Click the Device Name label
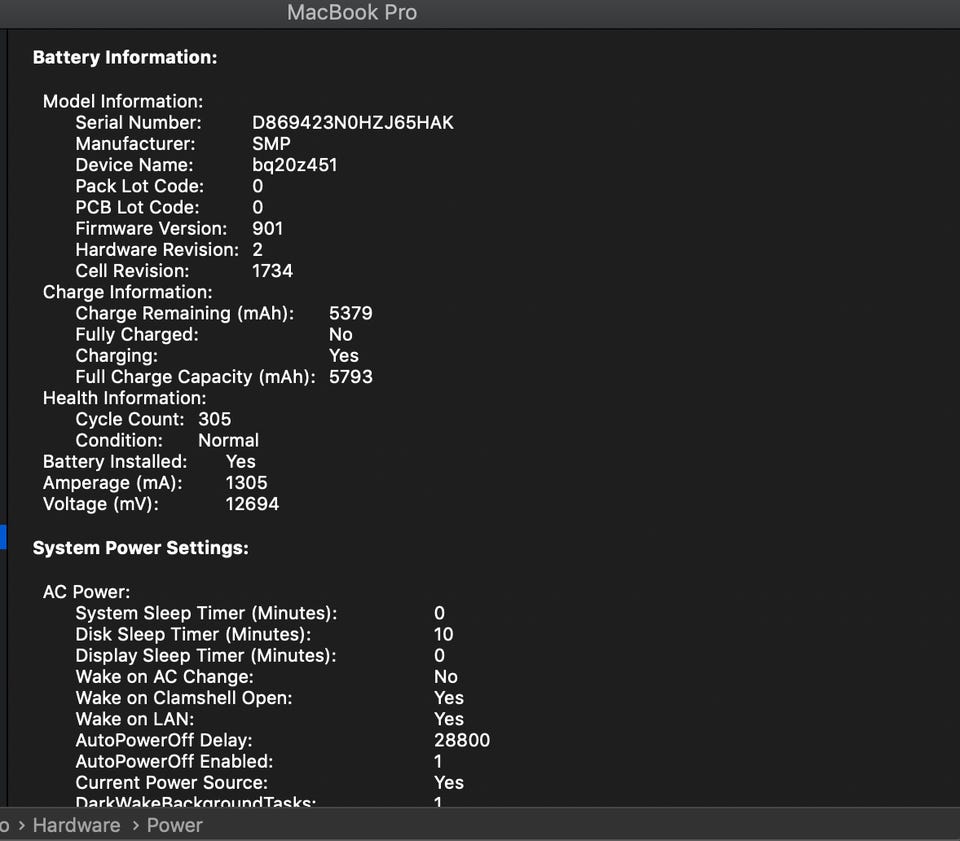 click(x=134, y=165)
